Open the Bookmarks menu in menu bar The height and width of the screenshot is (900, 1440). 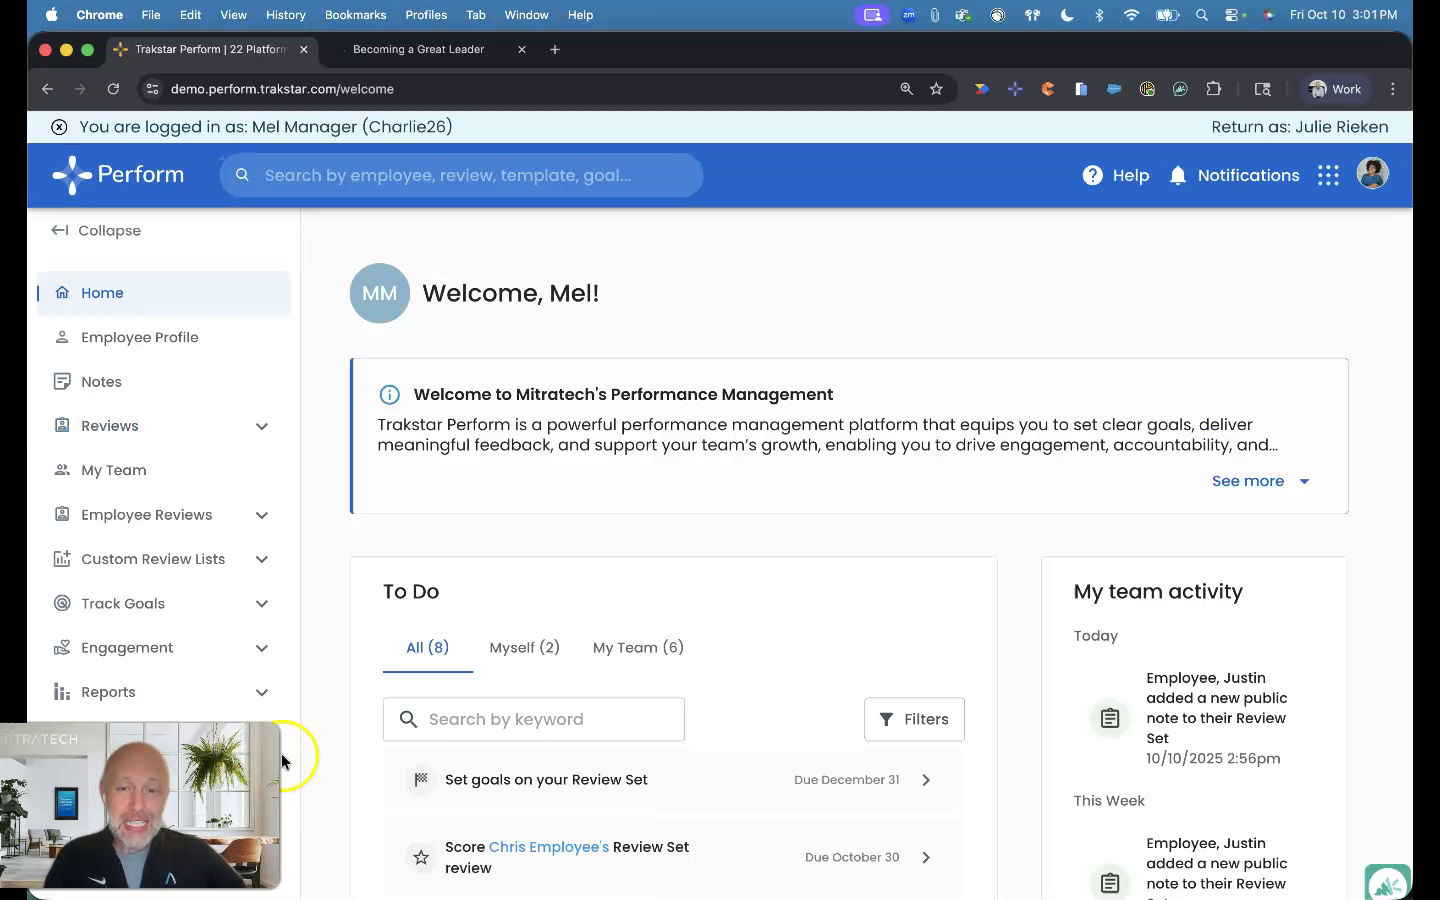pyautogui.click(x=355, y=15)
